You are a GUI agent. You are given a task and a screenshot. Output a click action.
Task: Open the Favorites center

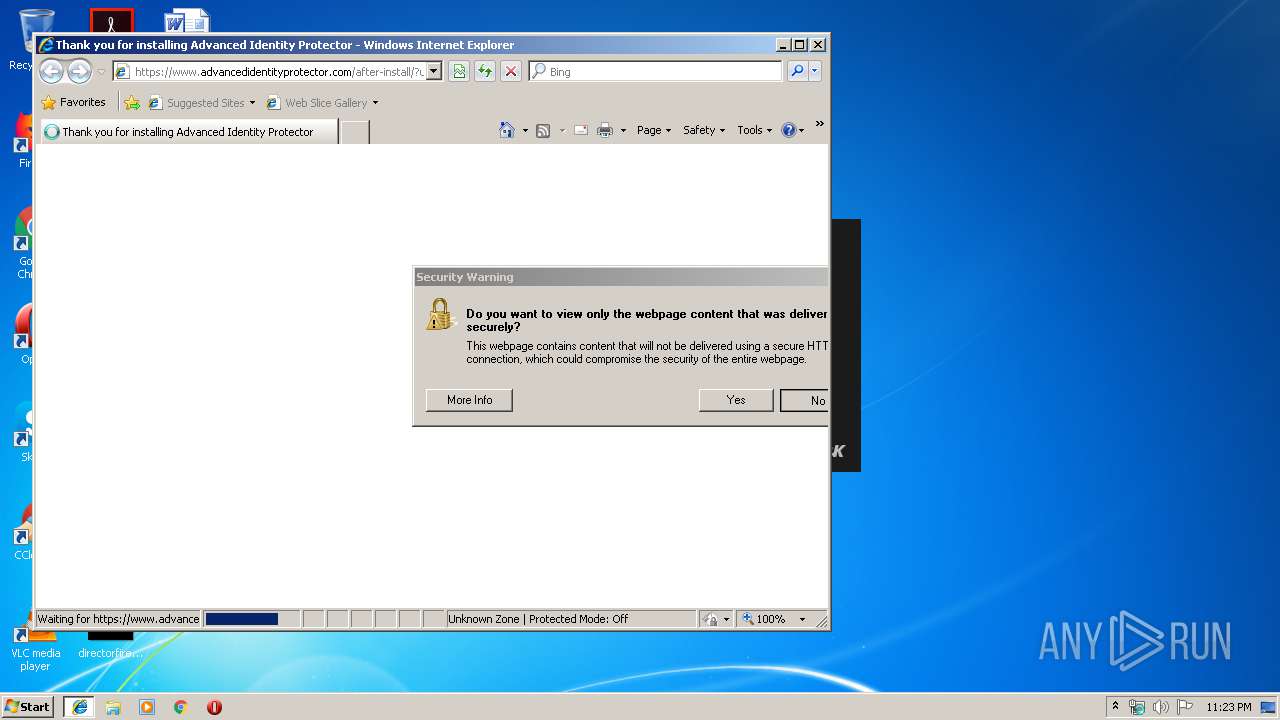point(73,102)
